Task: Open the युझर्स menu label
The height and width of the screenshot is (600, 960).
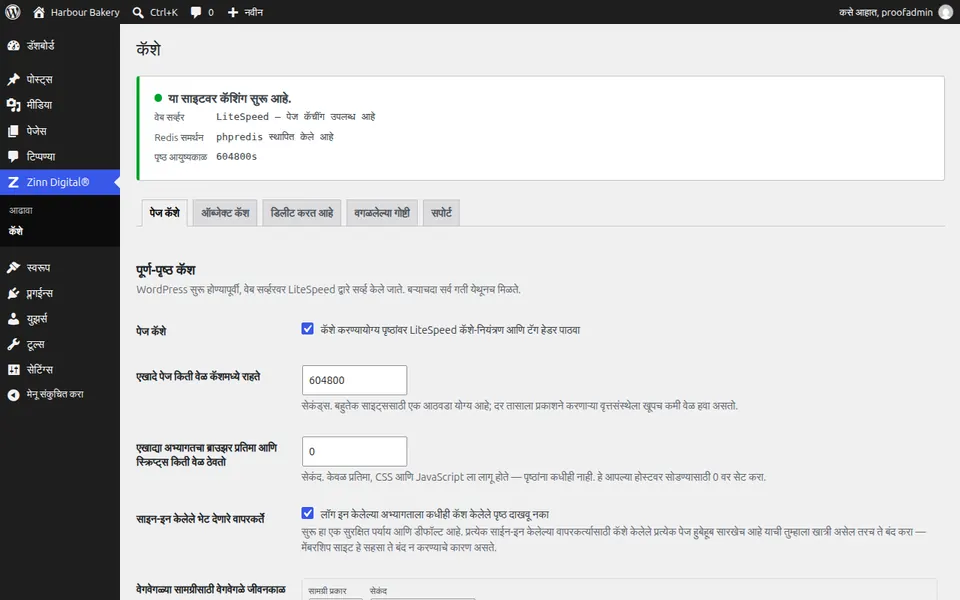Action: pos(37,319)
